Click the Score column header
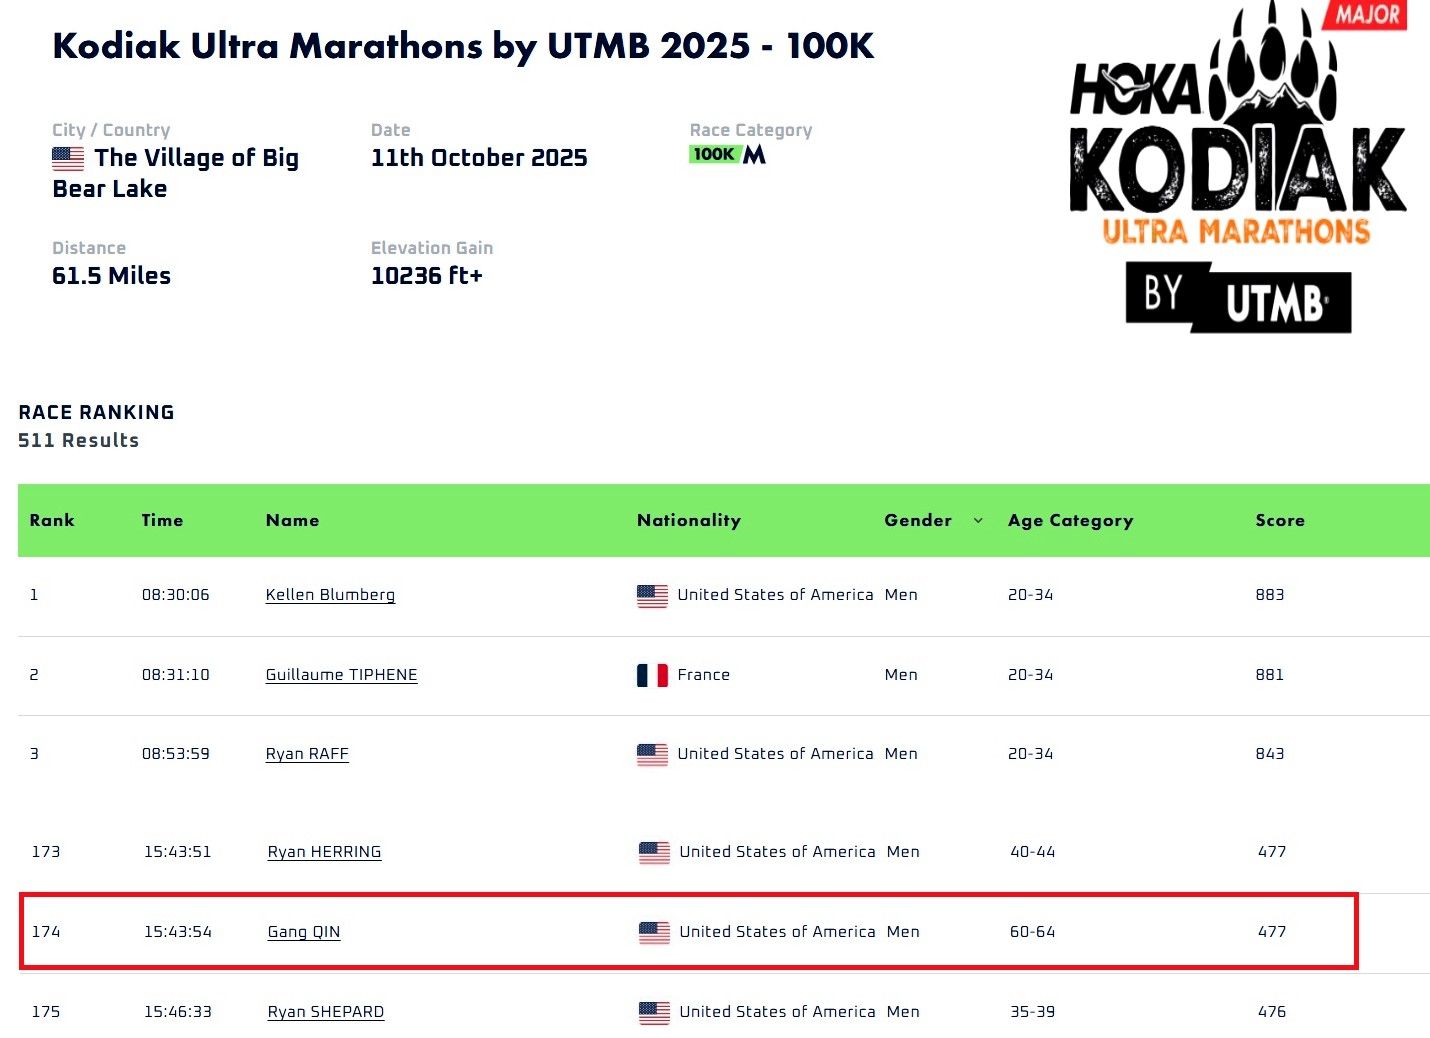 tap(1280, 520)
